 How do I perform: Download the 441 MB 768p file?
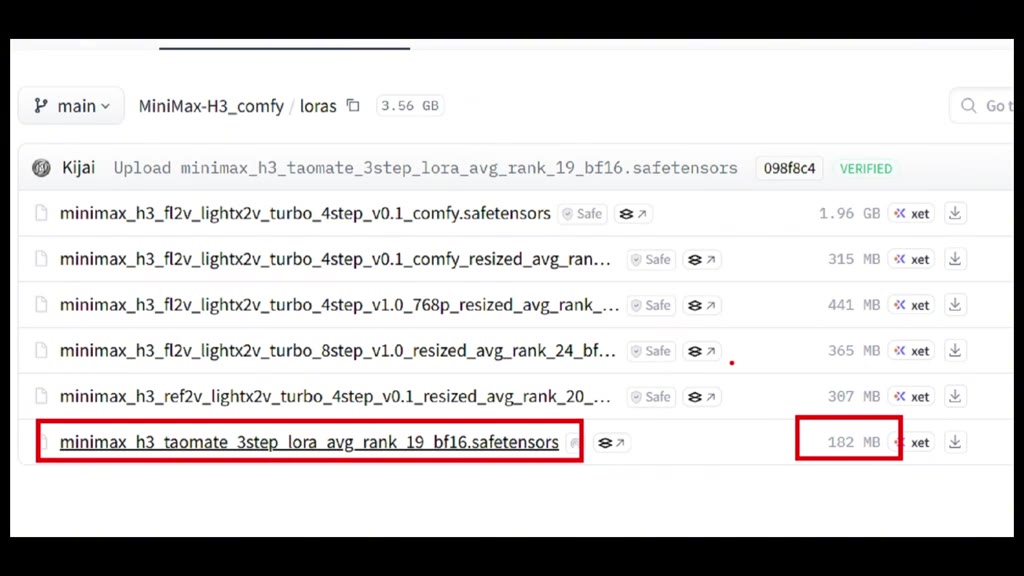point(955,305)
